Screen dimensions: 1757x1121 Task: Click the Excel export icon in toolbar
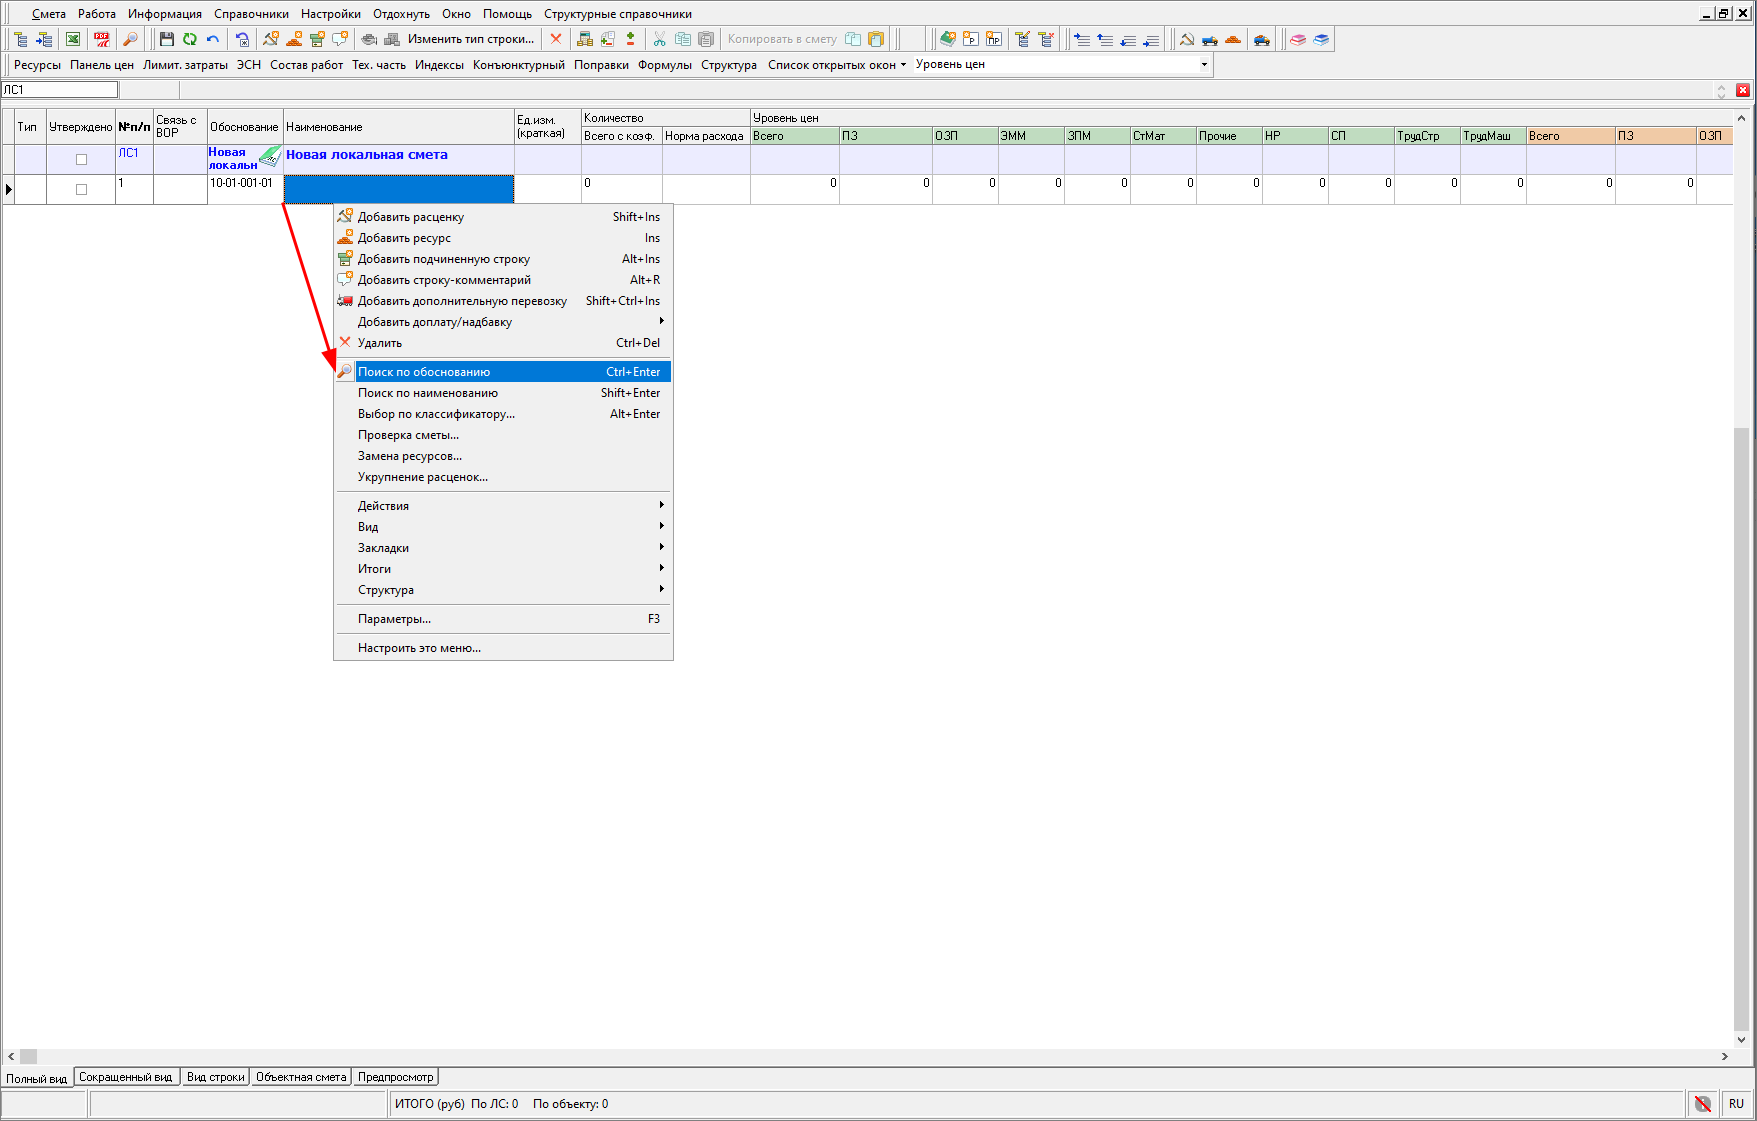tap(73, 39)
